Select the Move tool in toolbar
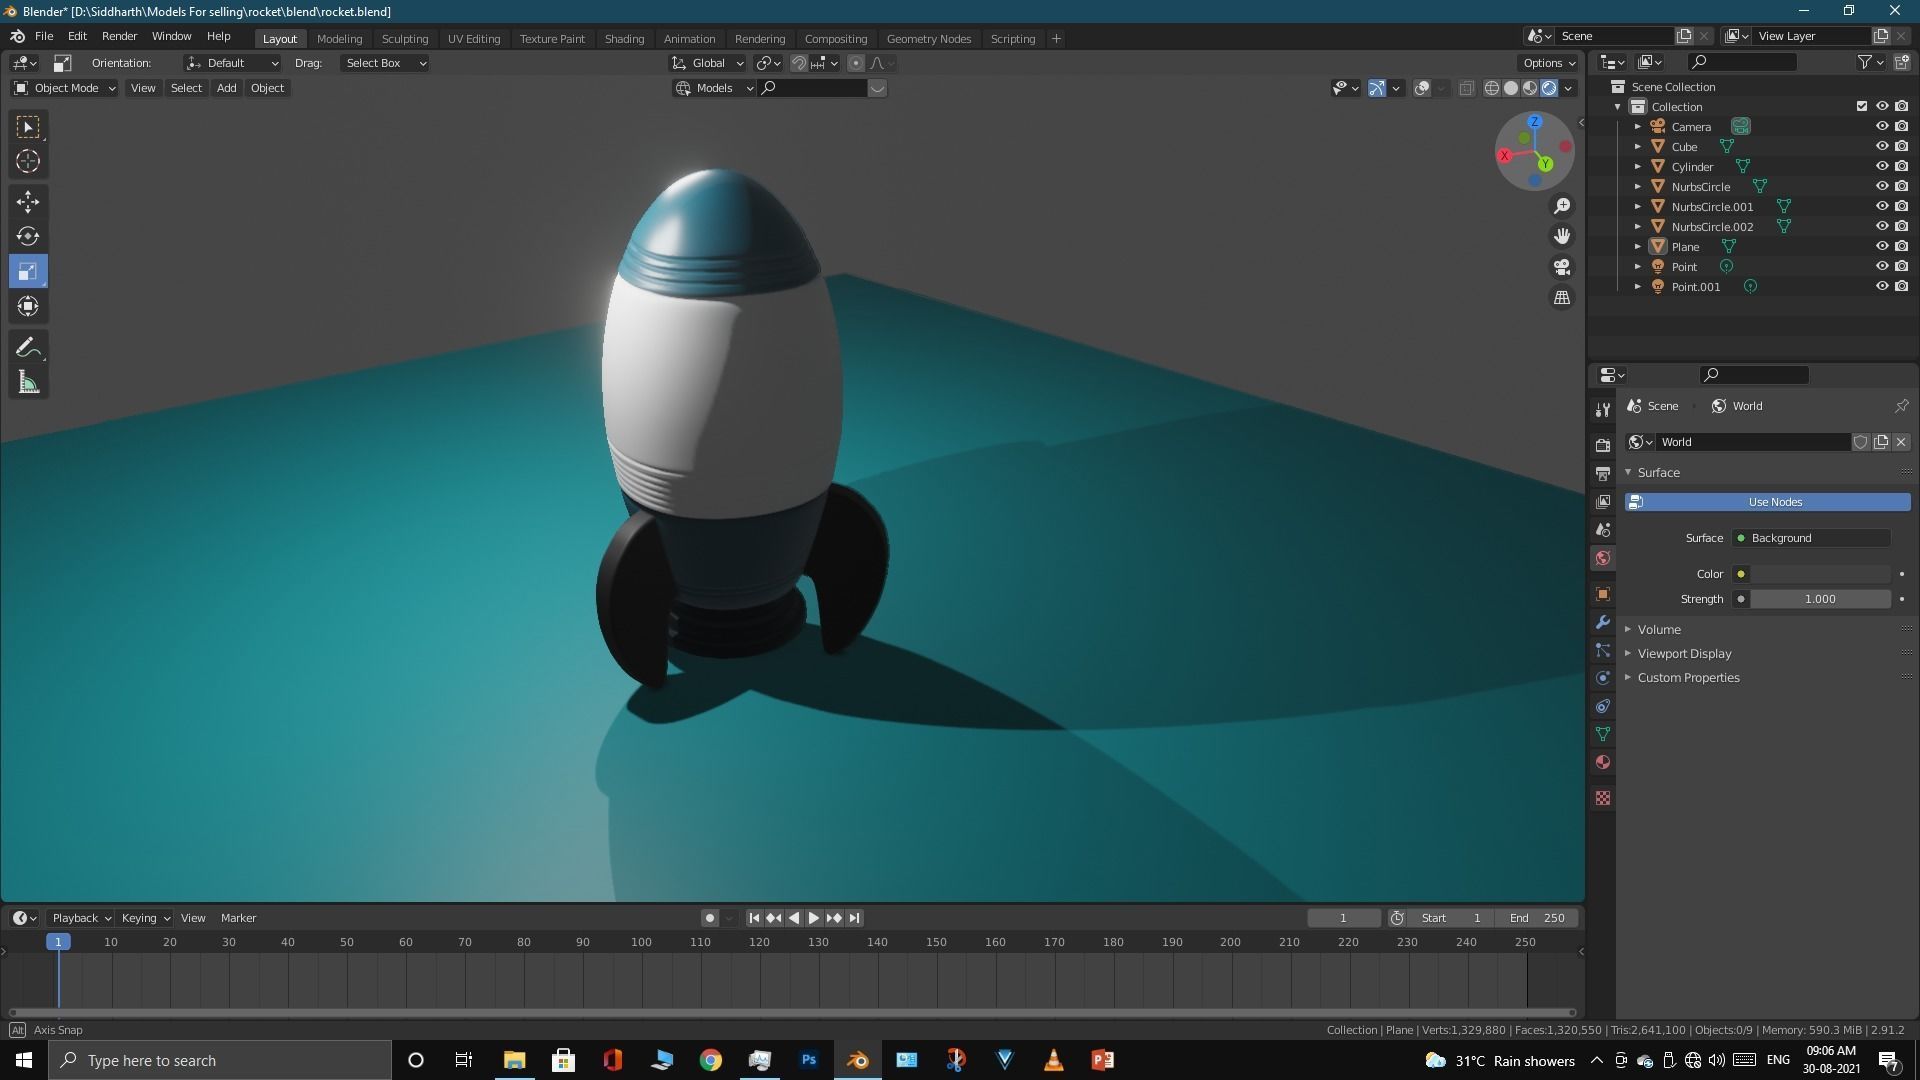 pyautogui.click(x=28, y=201)
